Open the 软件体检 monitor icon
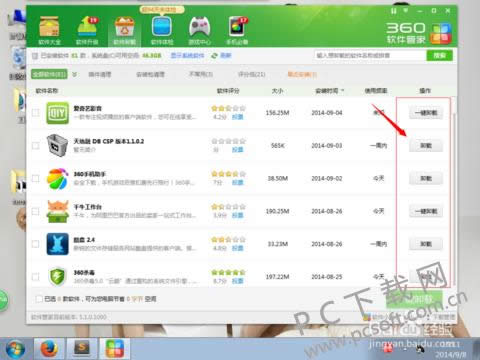The width and height of the screenshot is (480, 360). (x=162, y=27)
